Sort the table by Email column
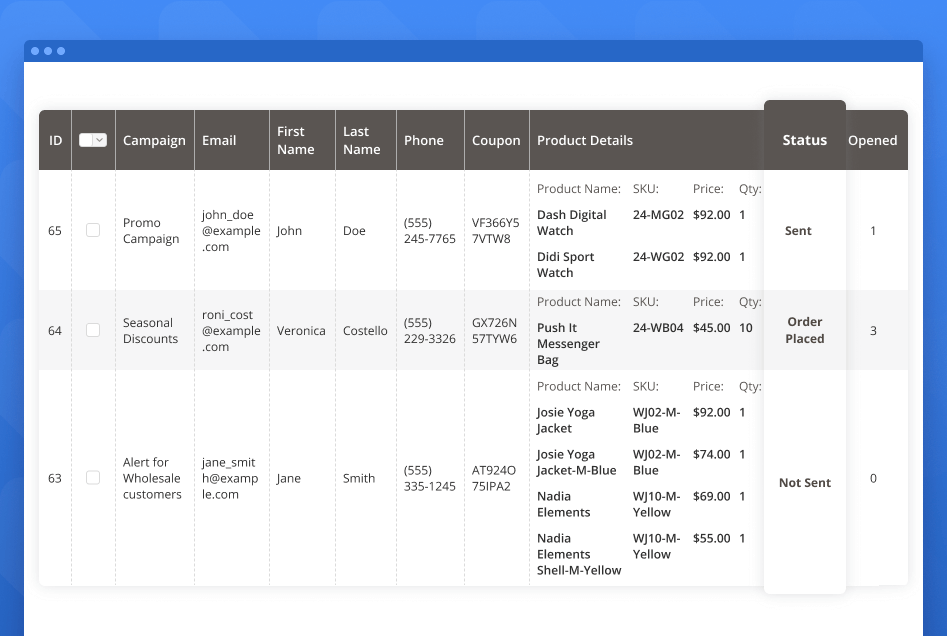 (219, 141)
